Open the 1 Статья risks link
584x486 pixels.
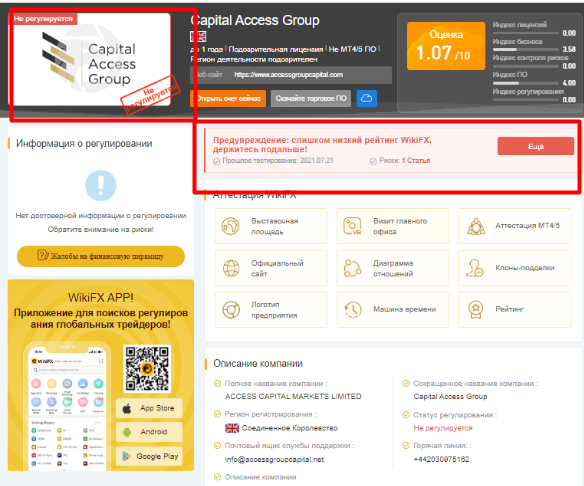[416, 161]
